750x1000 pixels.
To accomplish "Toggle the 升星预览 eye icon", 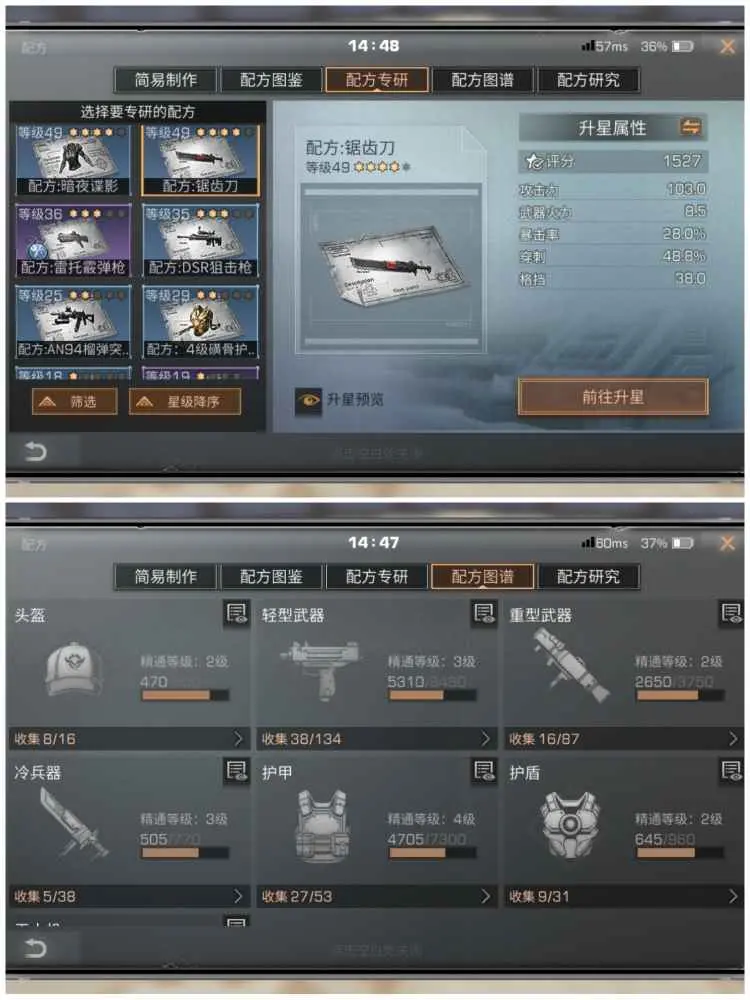I will click(x=309, y=400).
